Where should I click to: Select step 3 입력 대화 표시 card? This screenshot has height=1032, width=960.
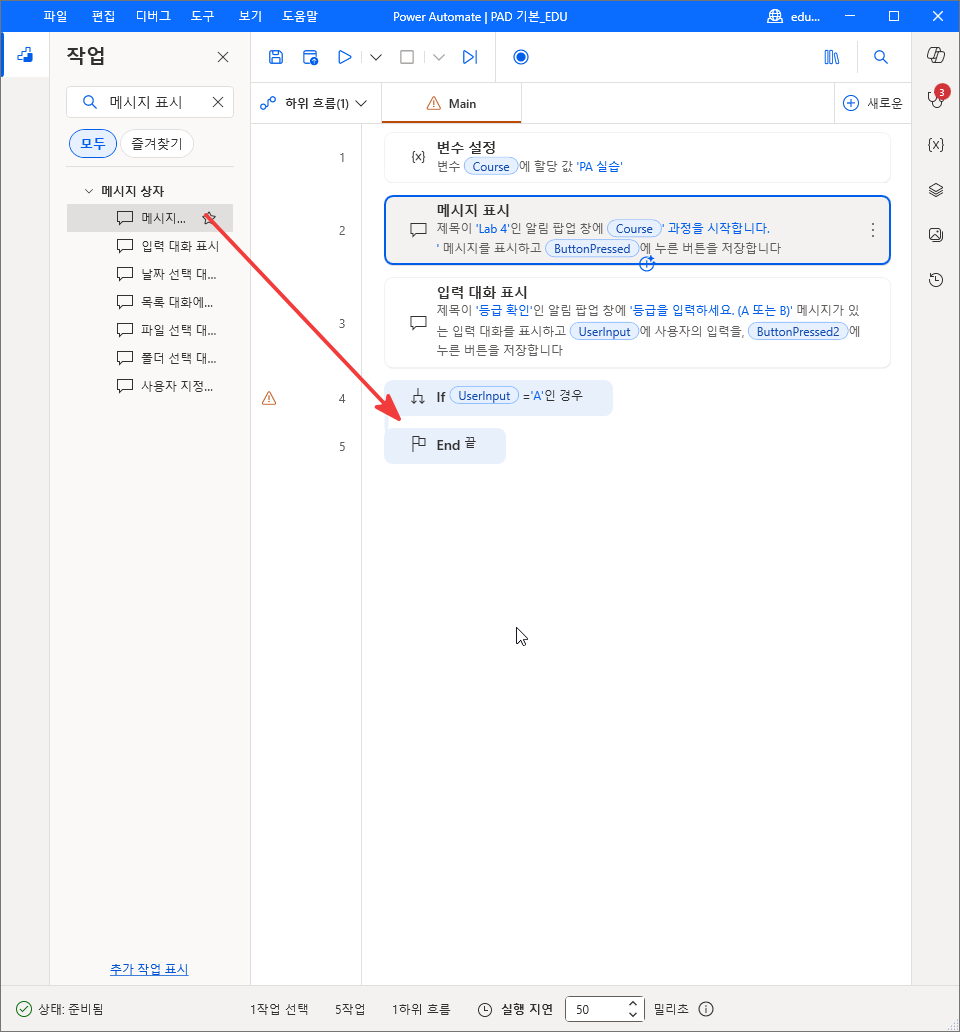click(x=637, y=322)
